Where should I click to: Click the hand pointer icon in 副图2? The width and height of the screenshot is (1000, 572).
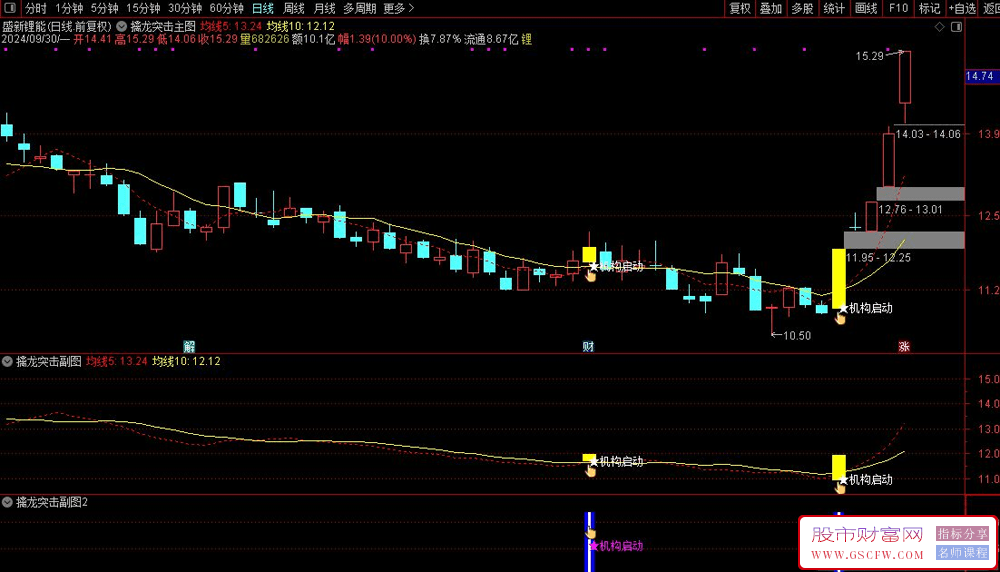tap(591, 533)
